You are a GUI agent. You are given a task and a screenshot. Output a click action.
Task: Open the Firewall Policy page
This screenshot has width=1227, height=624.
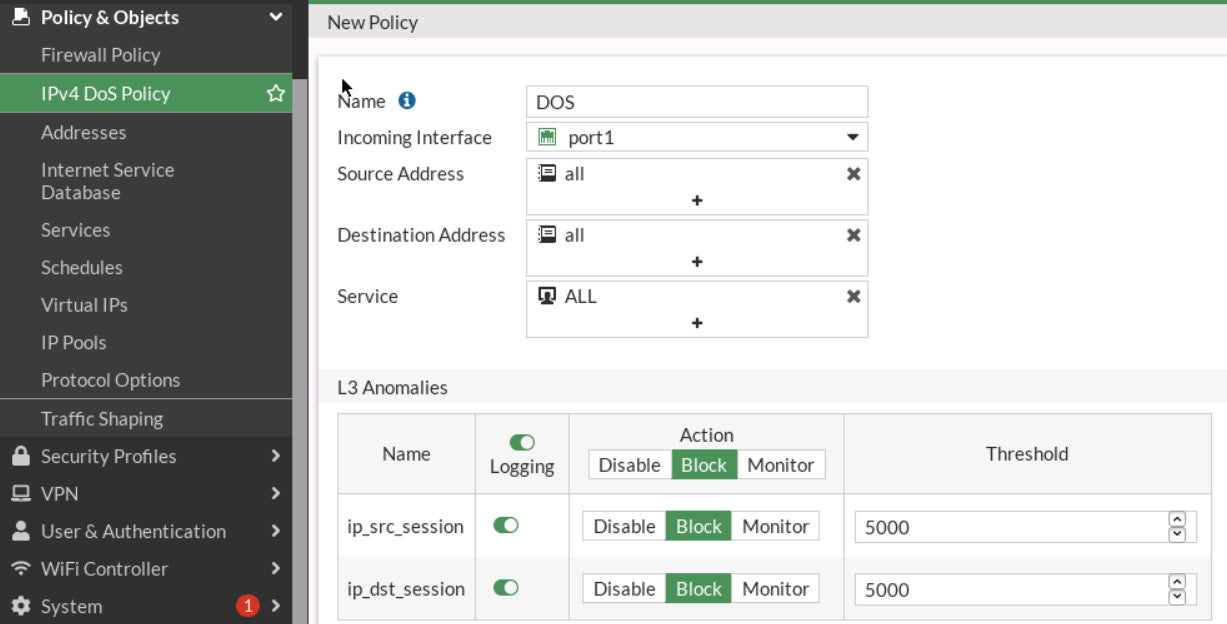coord(100,56)
